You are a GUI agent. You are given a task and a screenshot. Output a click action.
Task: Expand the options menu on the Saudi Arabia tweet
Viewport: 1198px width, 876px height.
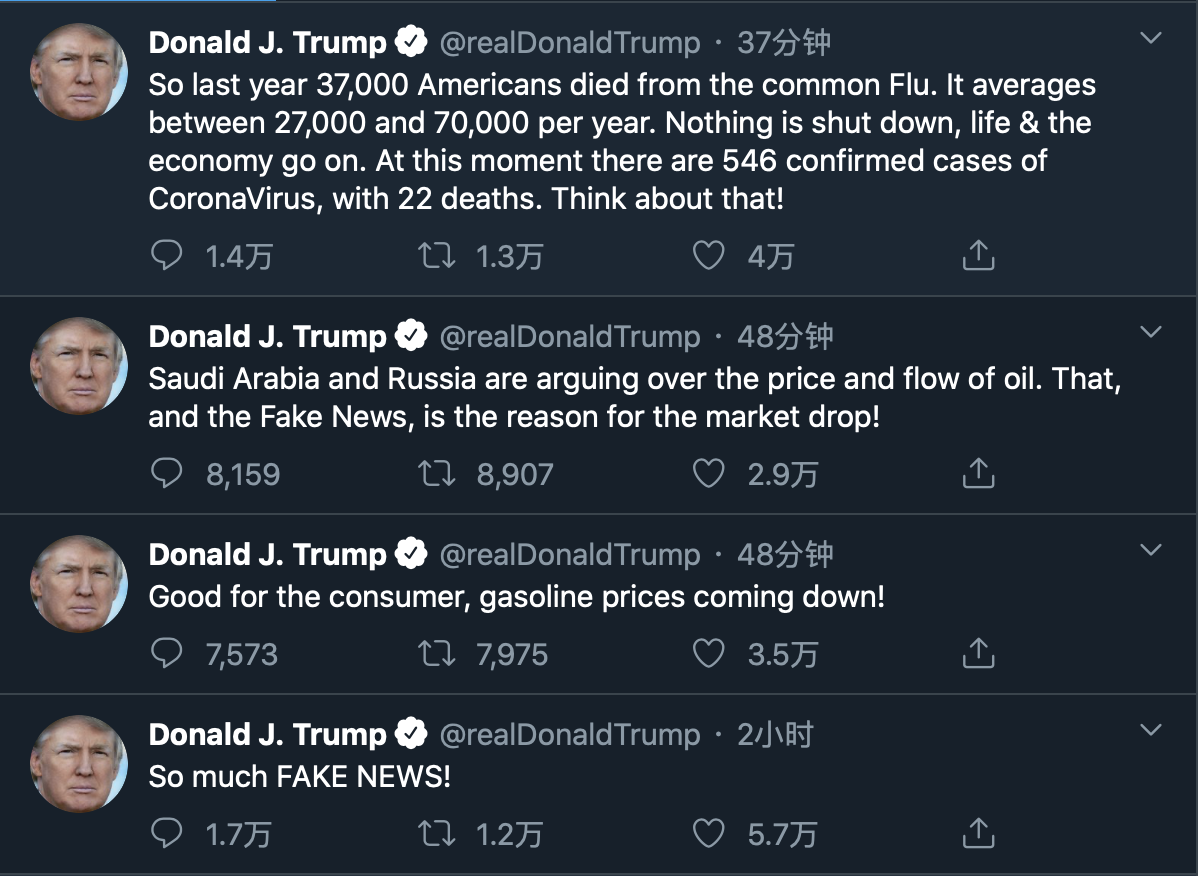[x=1151, y=332]
